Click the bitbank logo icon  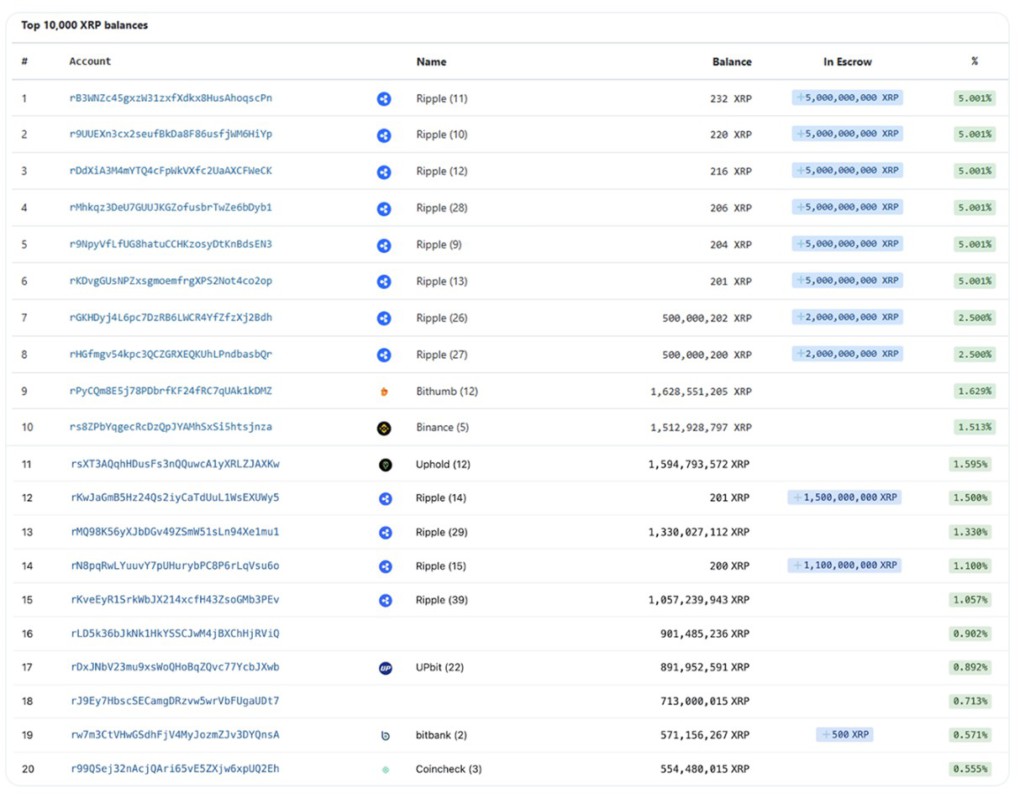[386, 736]
